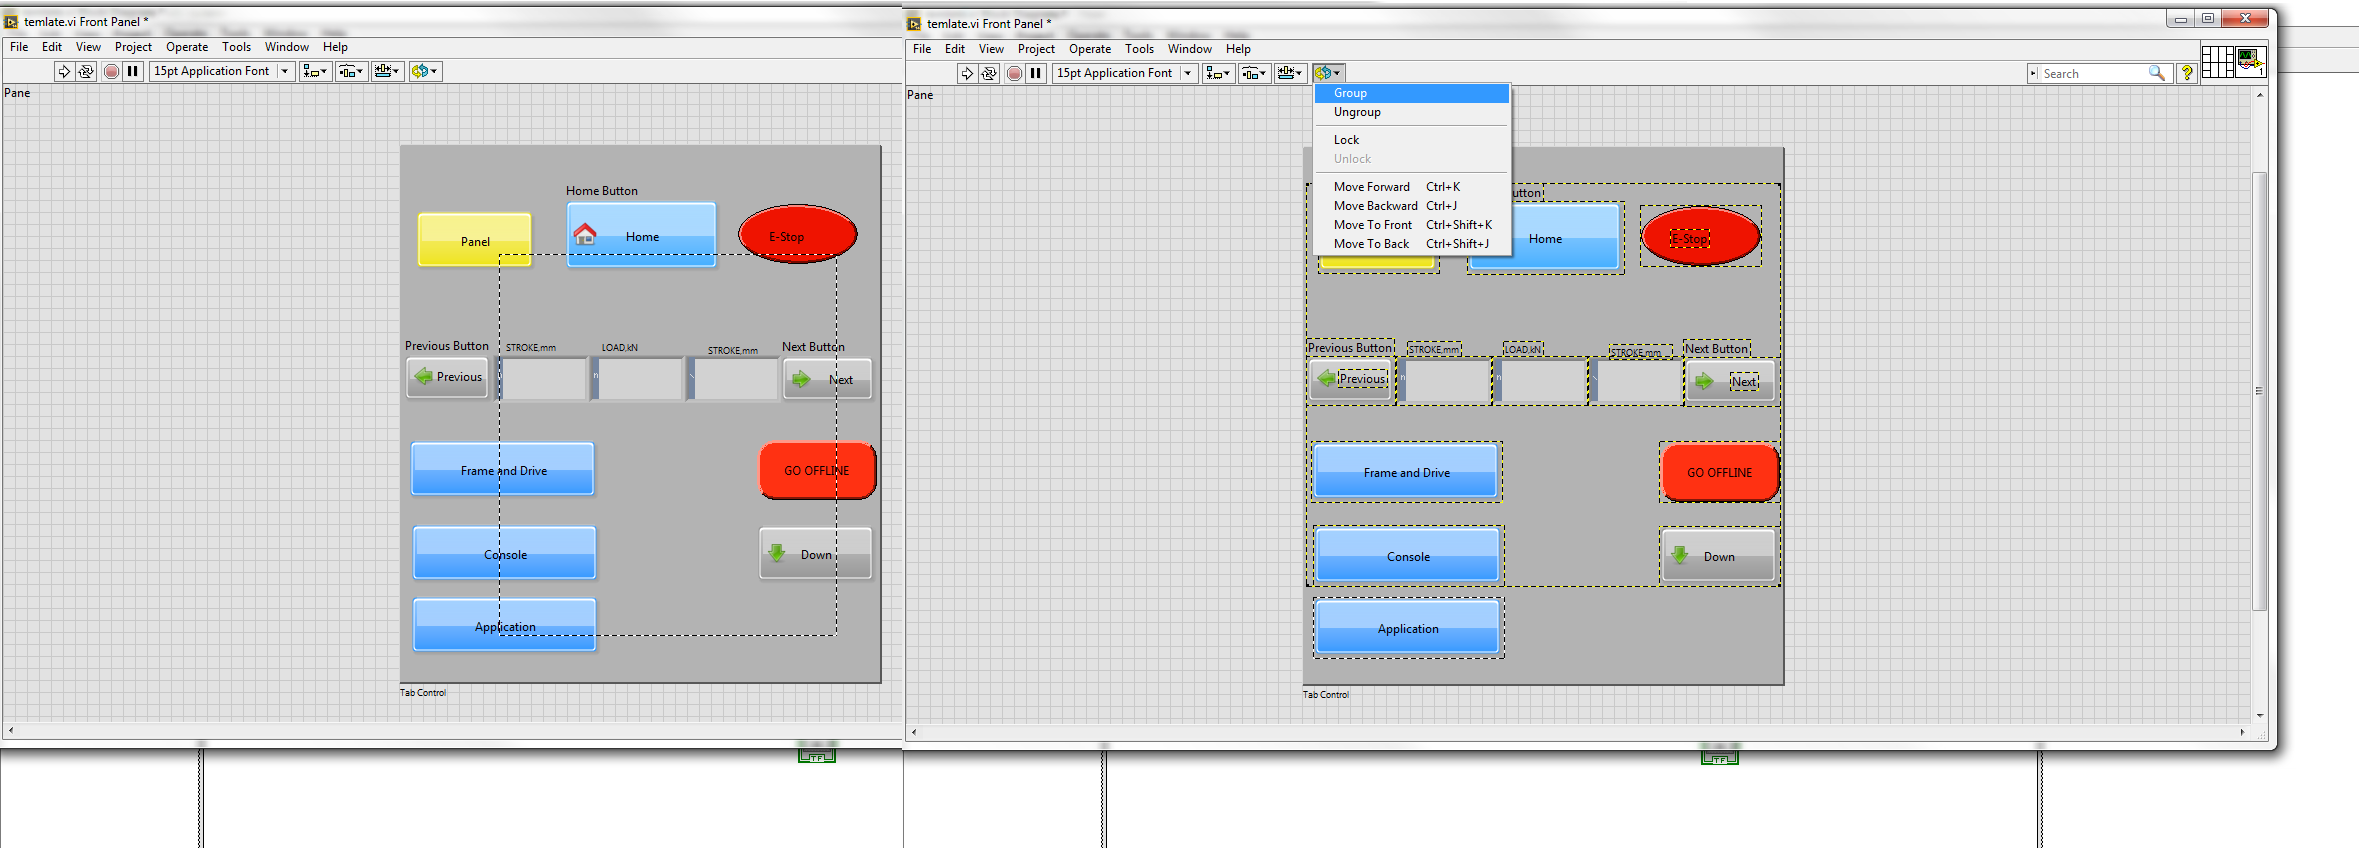
Task: Click scroll-right arrow at right window bottom
Action: click(x=2242, y=732)
